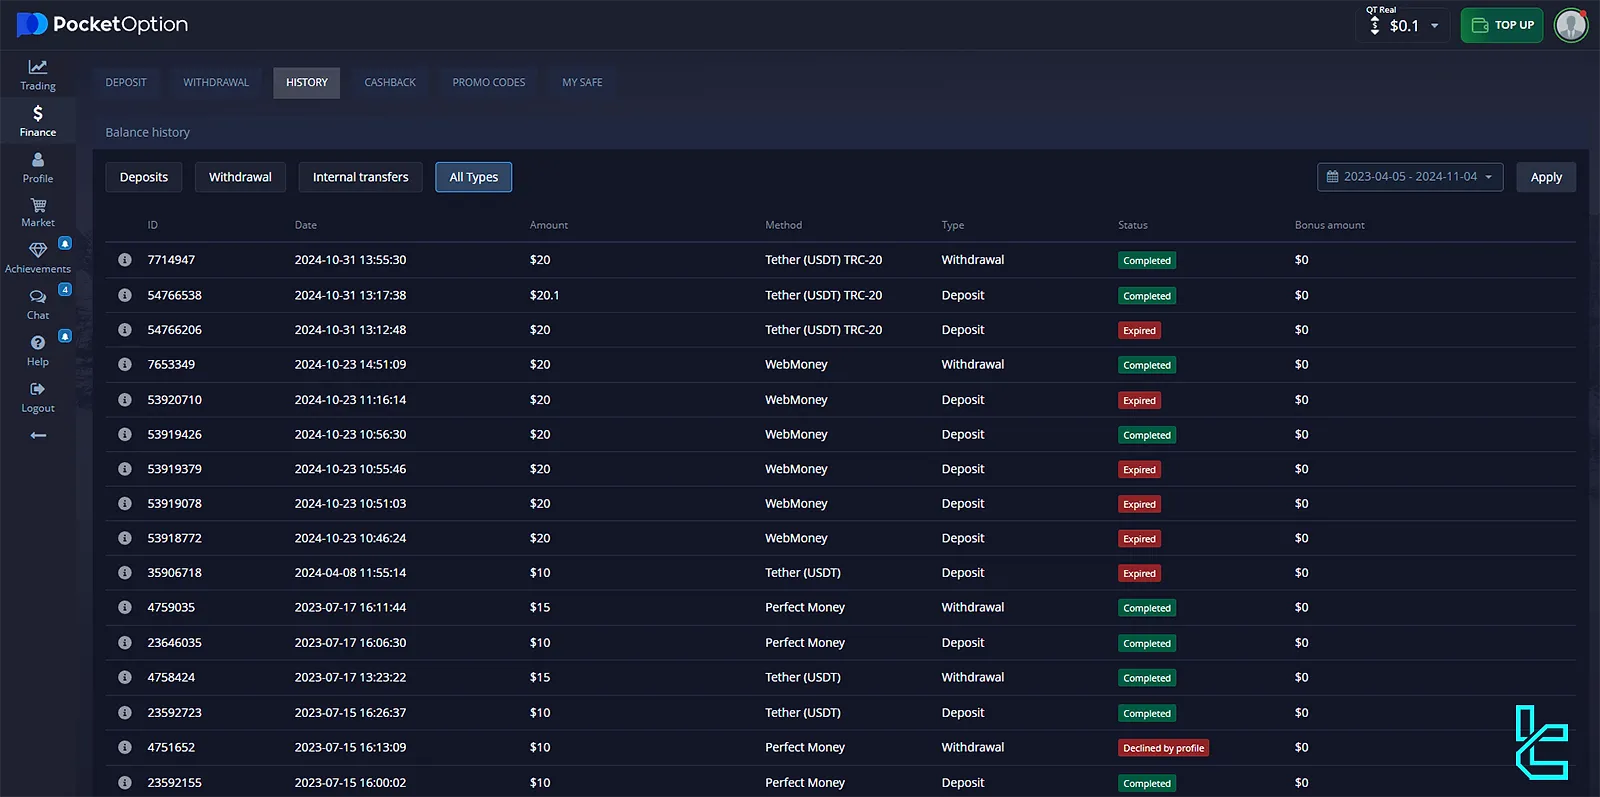The width and height of the screenshot is (1600, 797).
Task: Open the date range picker dropdown
Action: (1410, 177)
